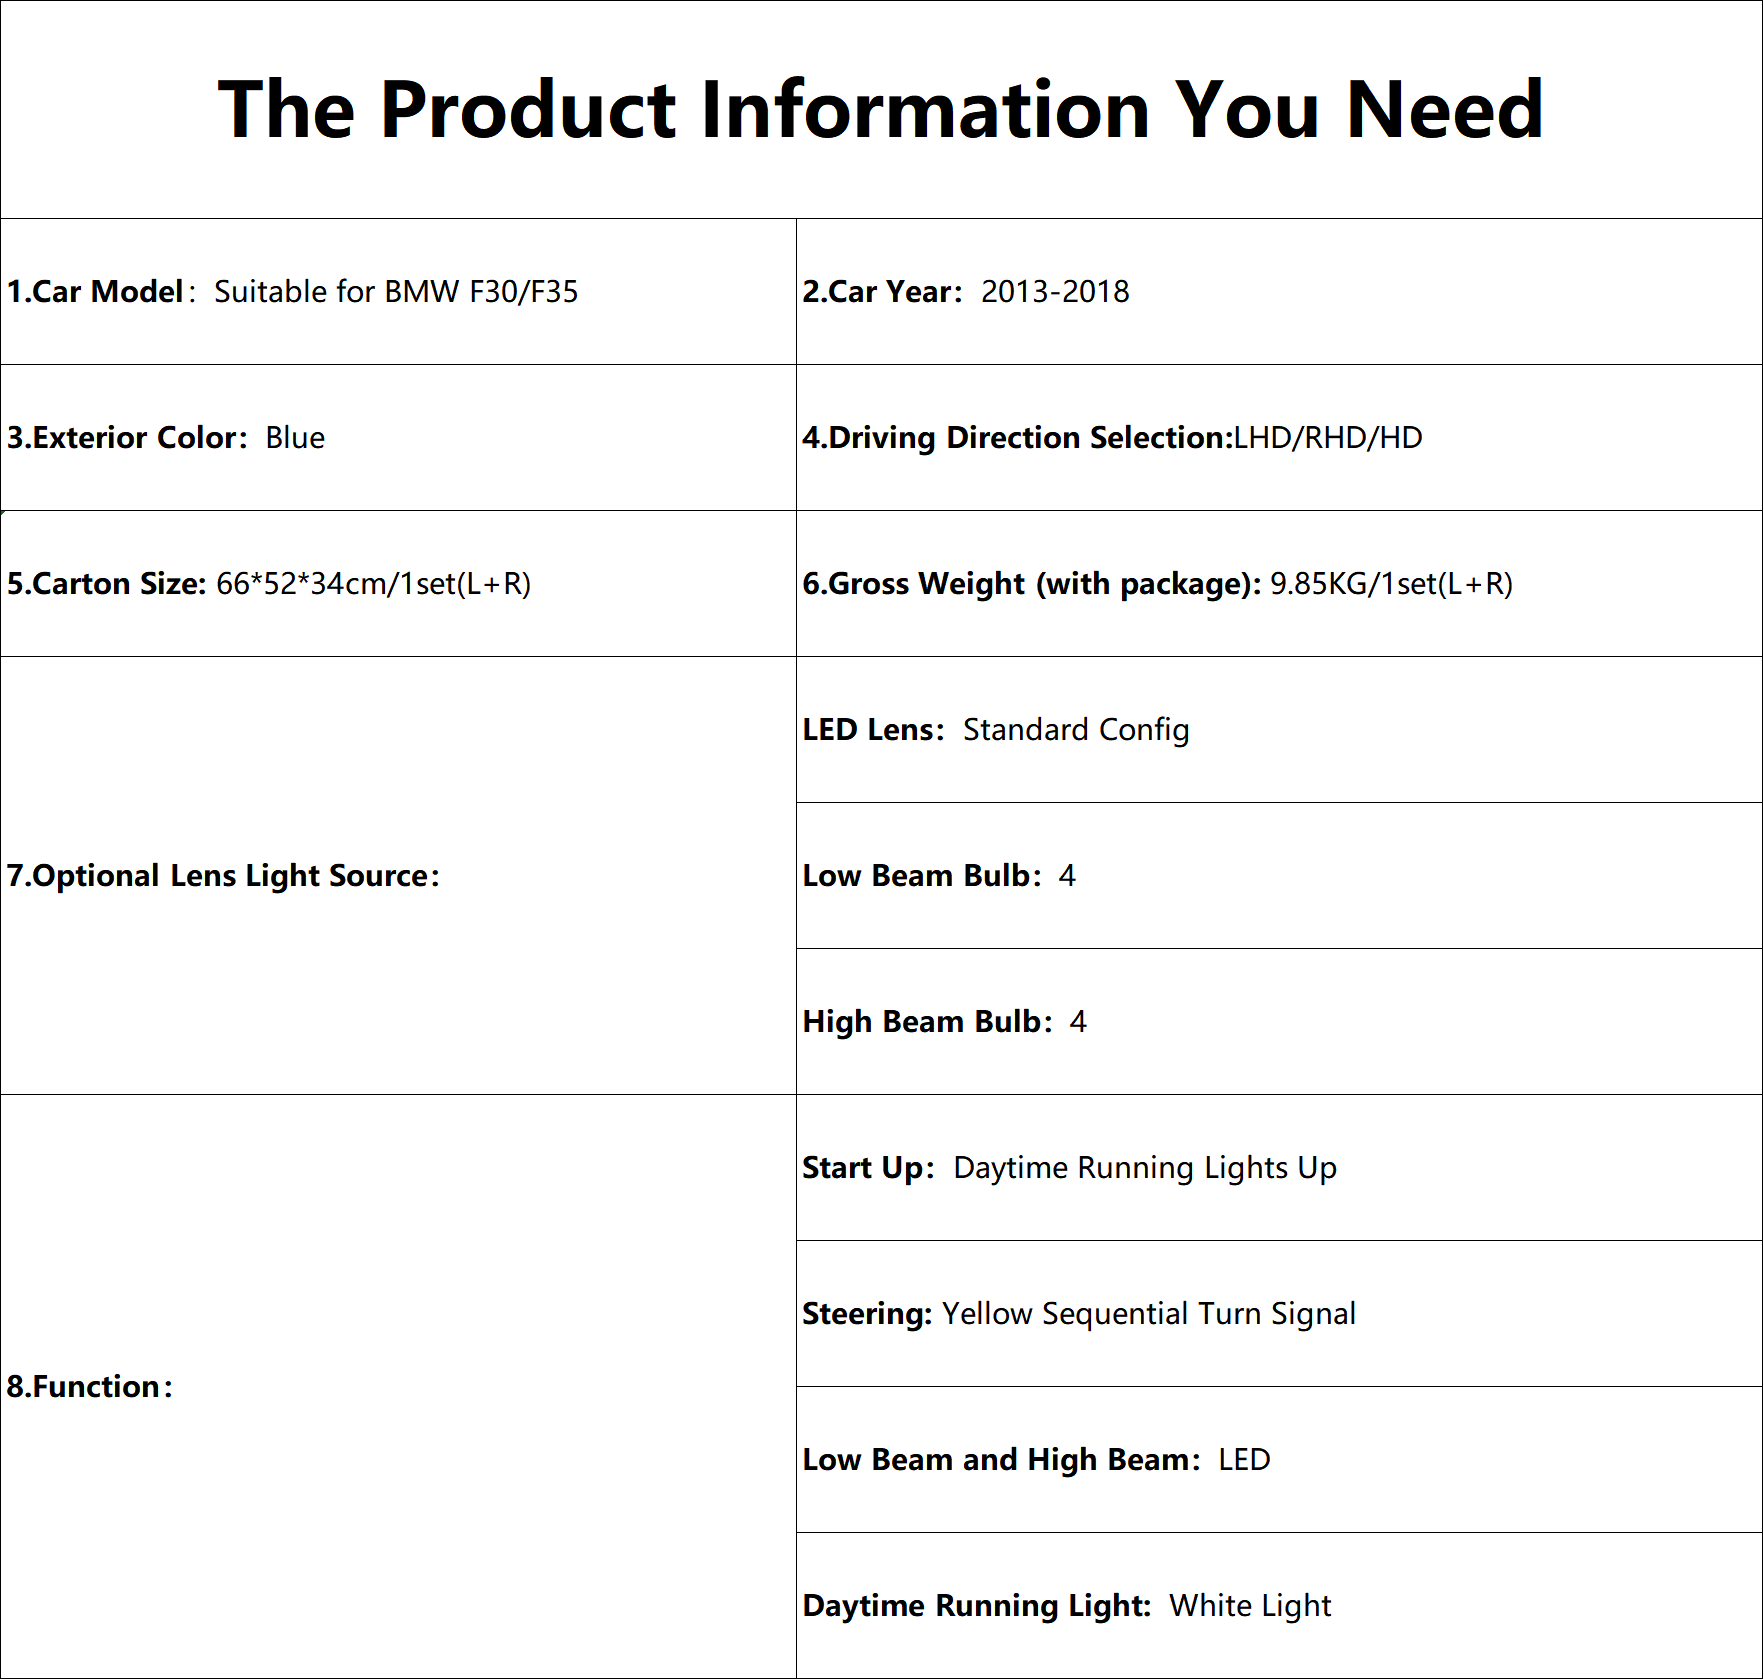The image size is (1764, 1680).
Task: Click the 'LHD/RHD/HD' value text
Action: pos(1328,438)
